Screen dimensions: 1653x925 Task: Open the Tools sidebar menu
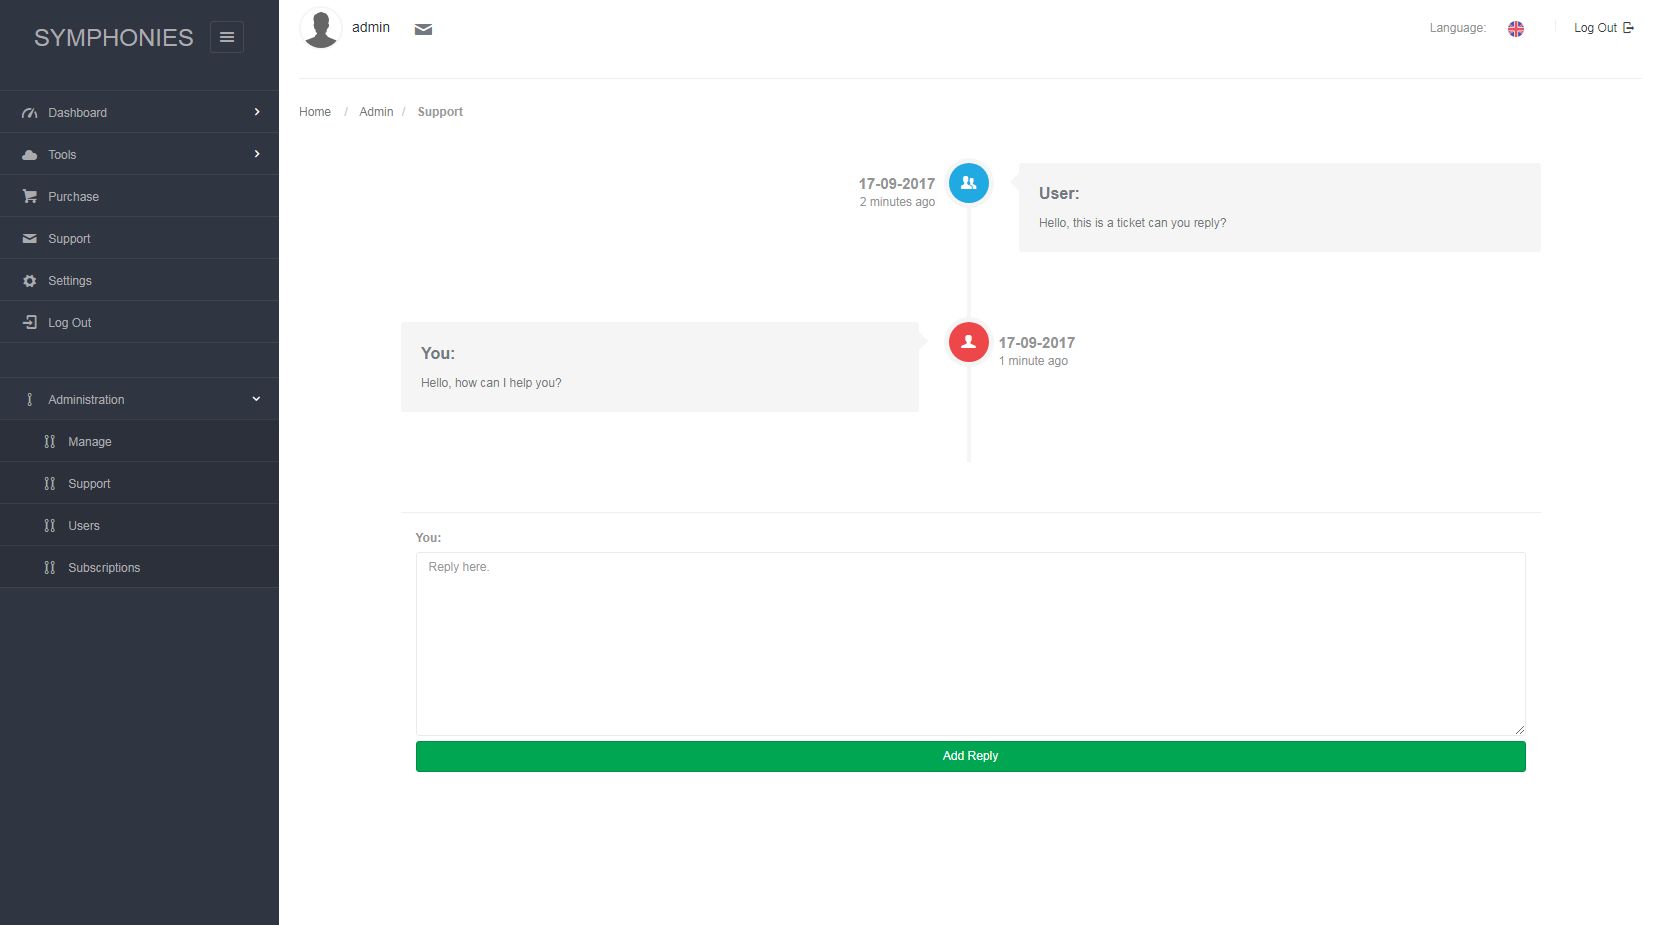point(139,155)
